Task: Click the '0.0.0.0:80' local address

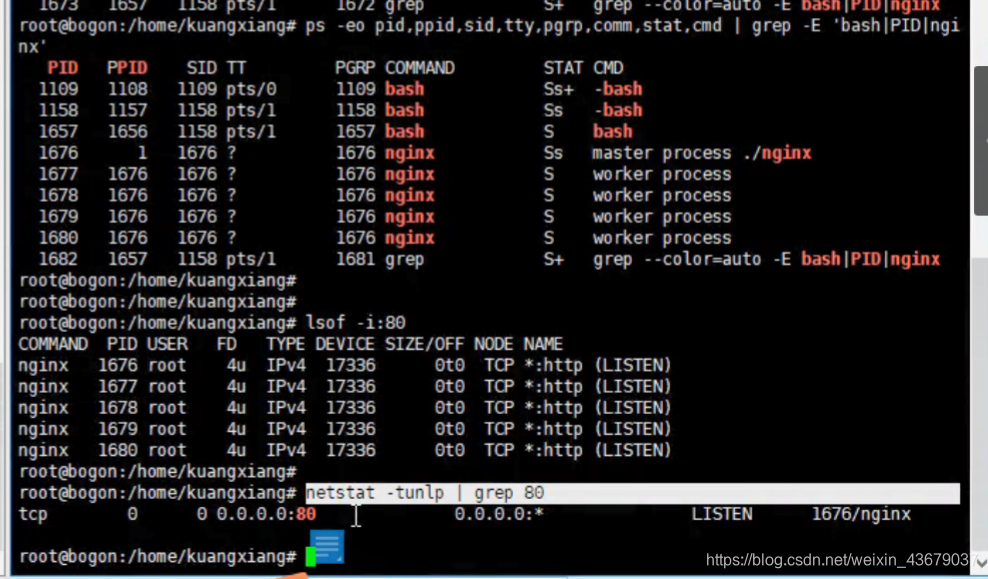Action: click(267, 514)
